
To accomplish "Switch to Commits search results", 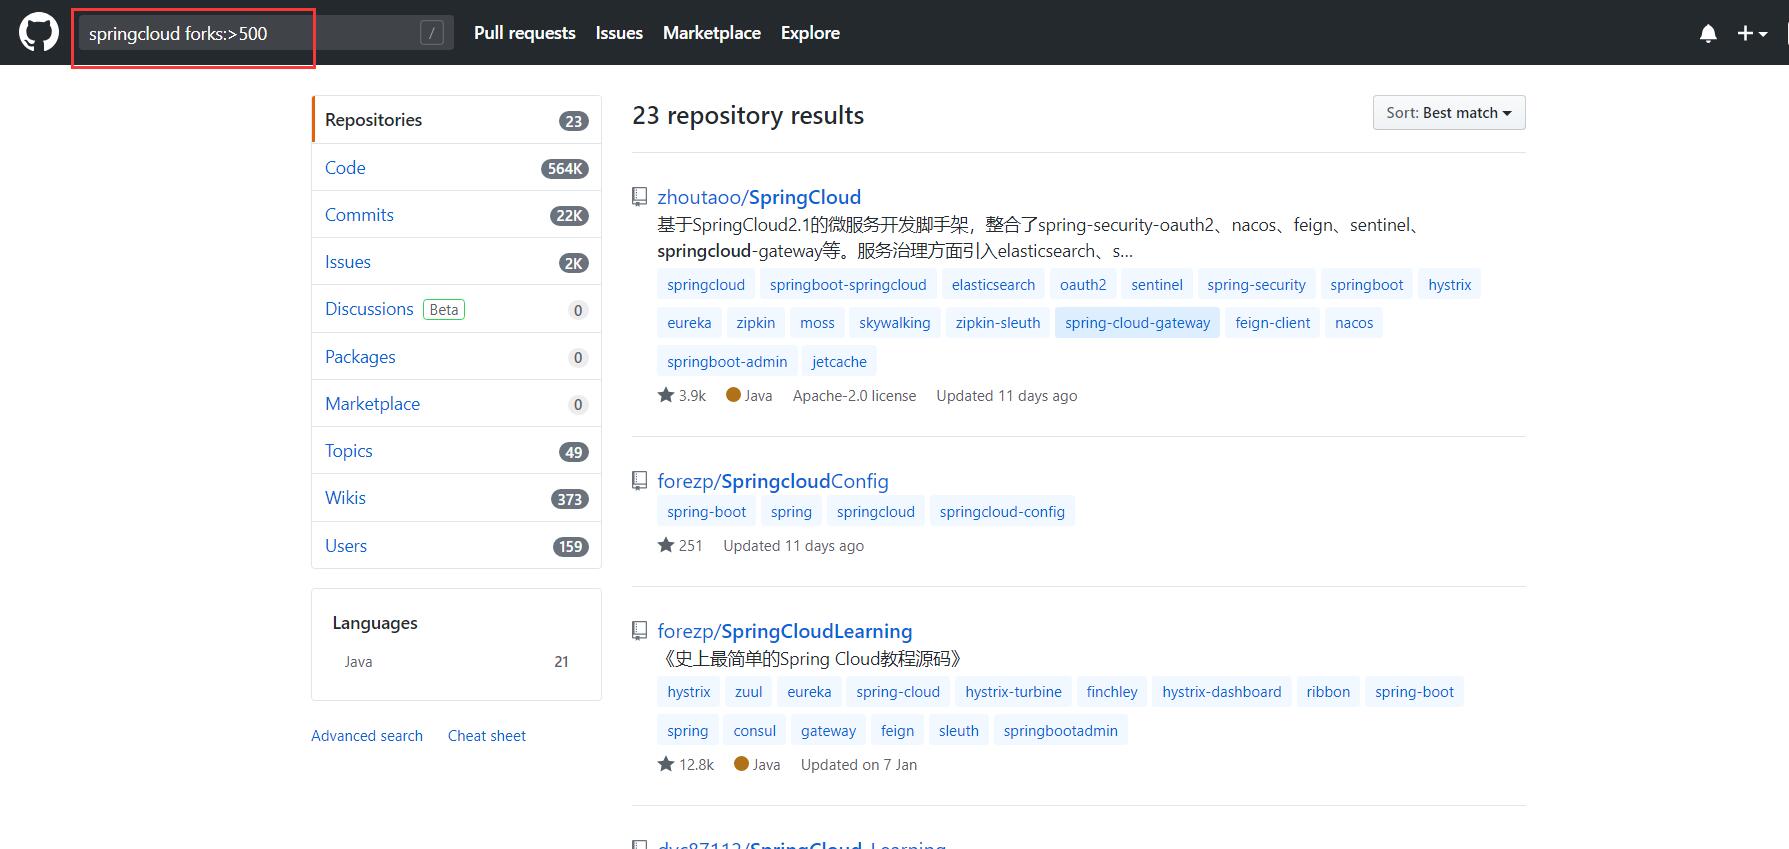I will [359, 215].
